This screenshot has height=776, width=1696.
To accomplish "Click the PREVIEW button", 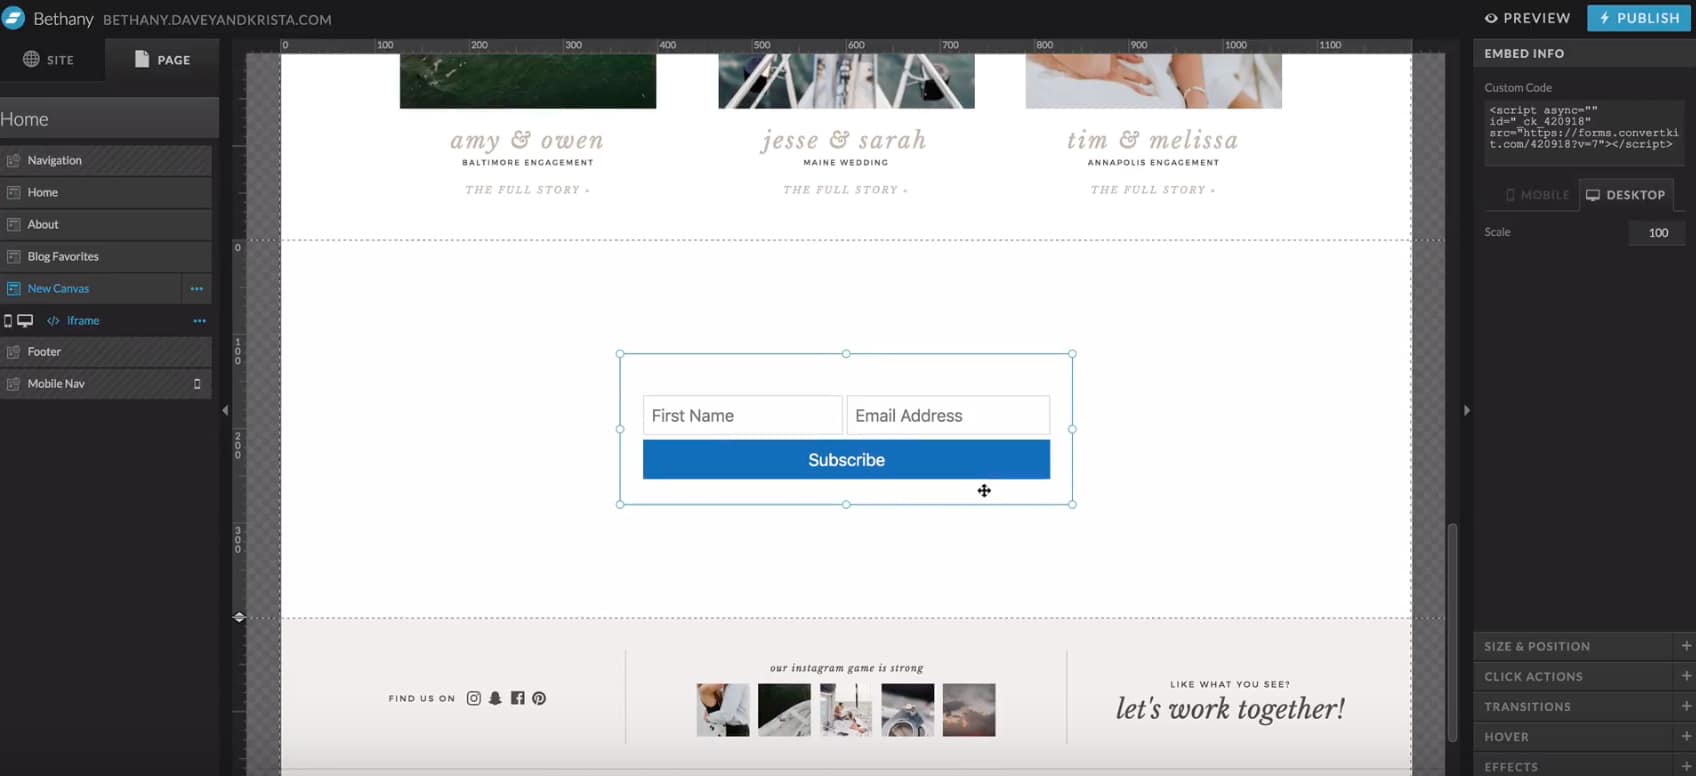I will (1527, 18).
